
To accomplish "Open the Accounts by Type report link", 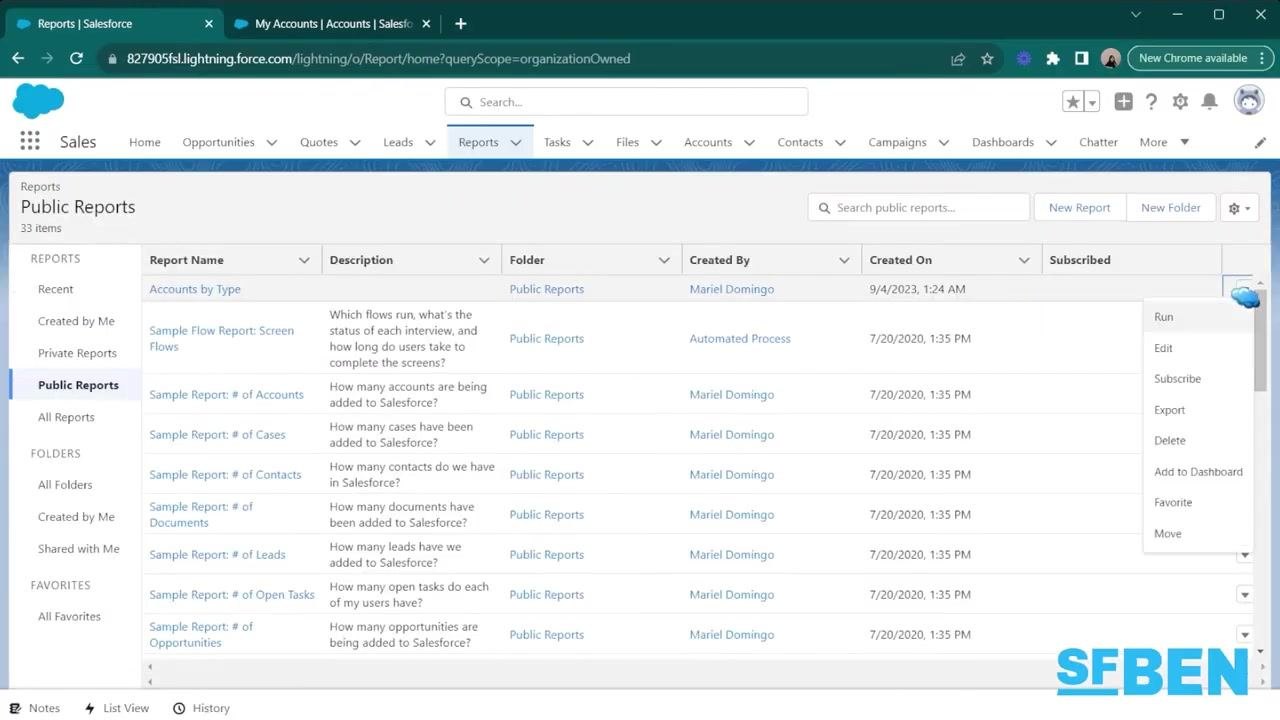I will [x=195, y=289].
